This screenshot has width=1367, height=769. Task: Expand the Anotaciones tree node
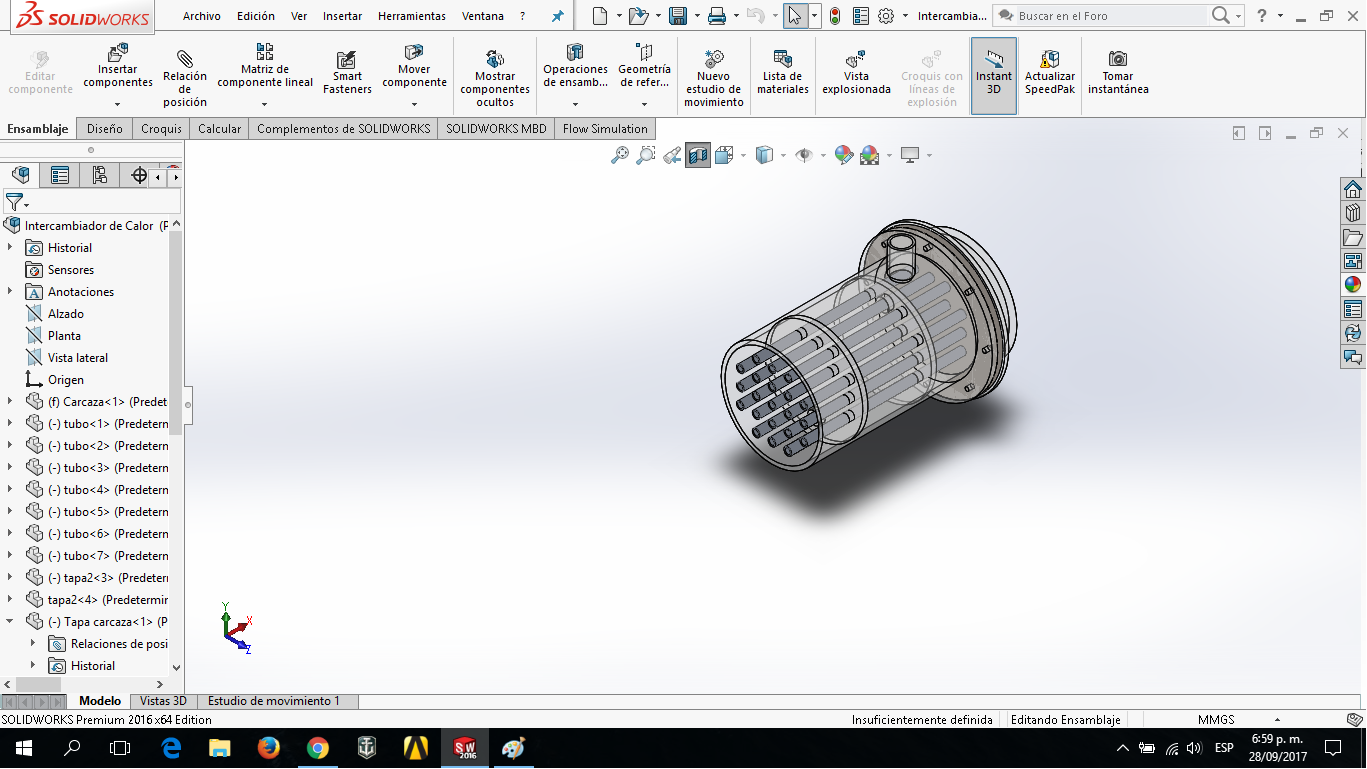pos(10,292)
